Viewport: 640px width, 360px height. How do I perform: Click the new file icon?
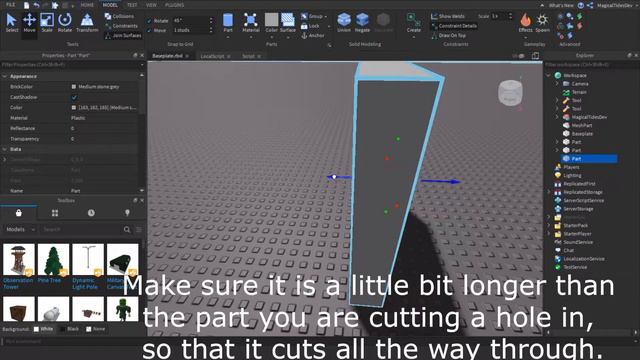coord(26,5)
